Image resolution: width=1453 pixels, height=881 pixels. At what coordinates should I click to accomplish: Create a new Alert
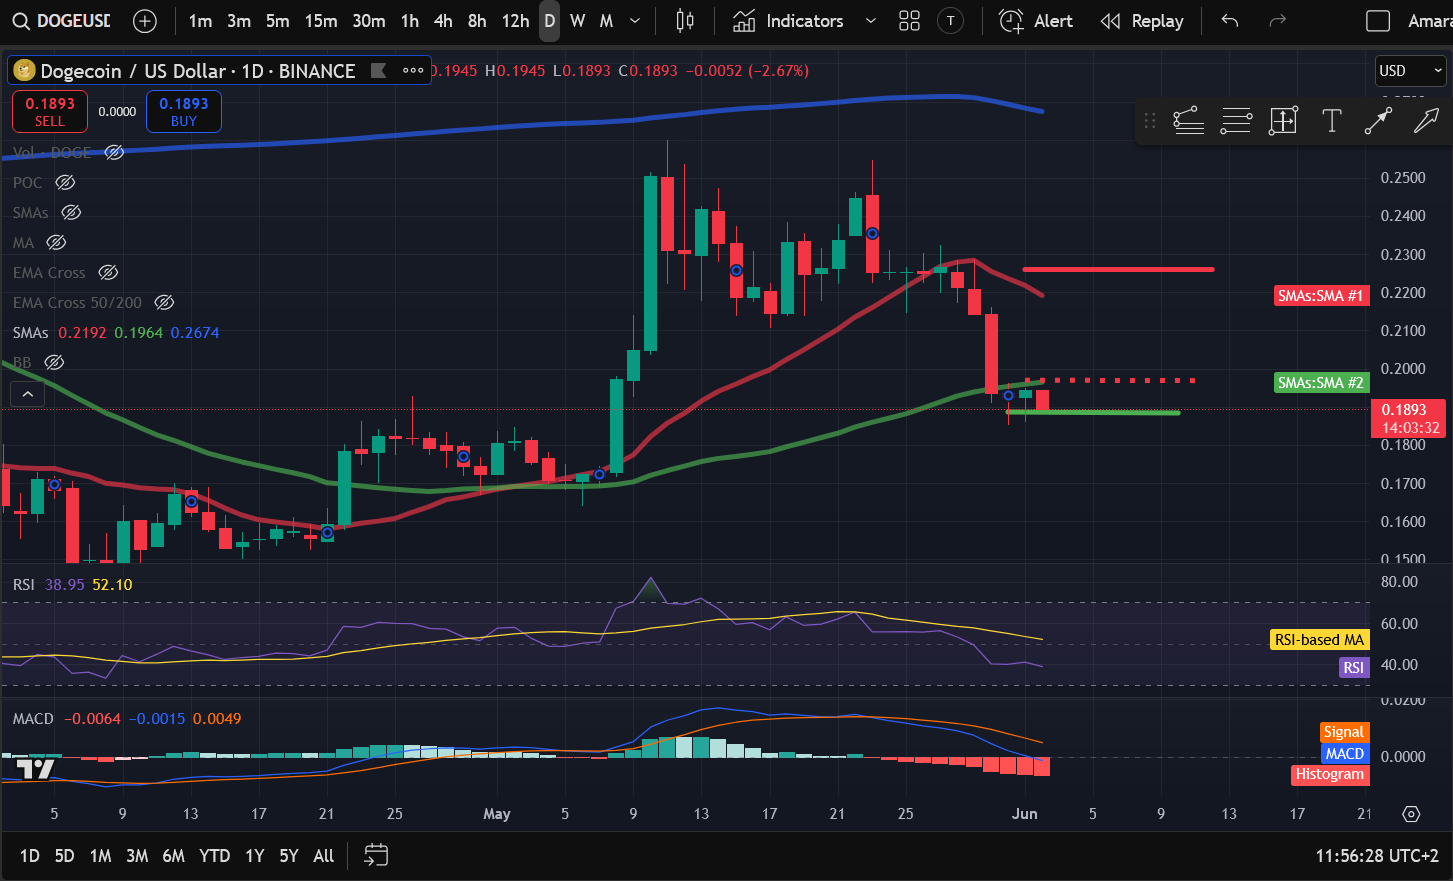click(1036, 21)
